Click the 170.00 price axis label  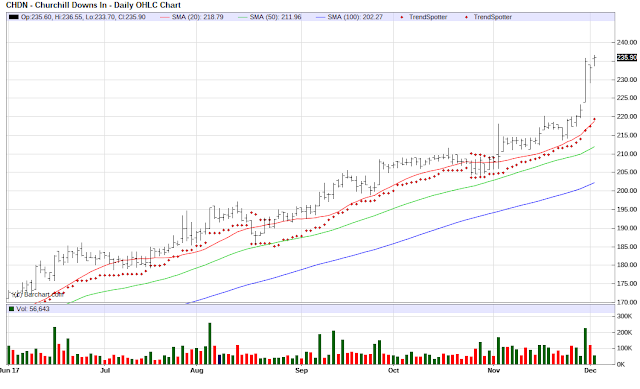(627, 302)
